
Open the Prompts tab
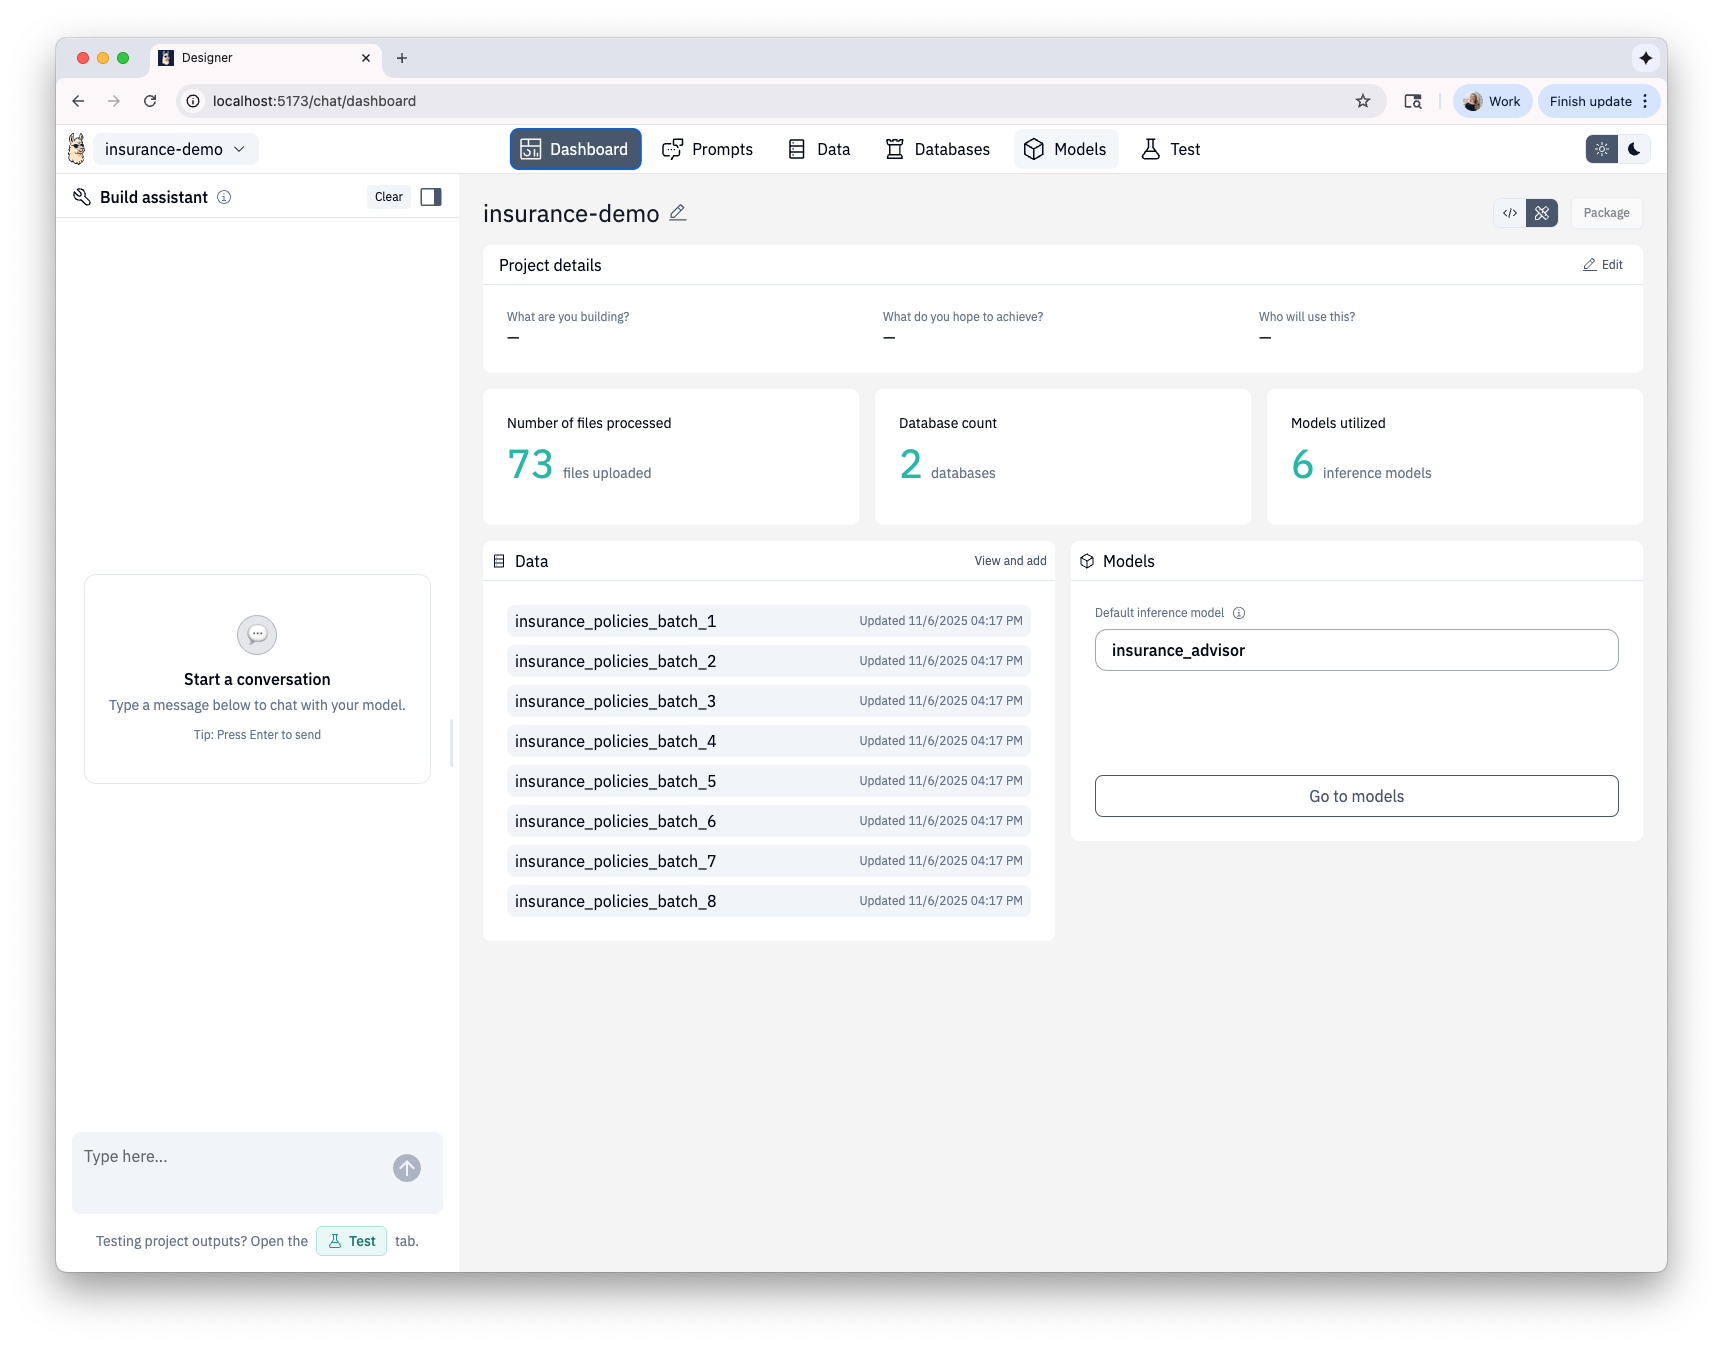coord(708,149)
